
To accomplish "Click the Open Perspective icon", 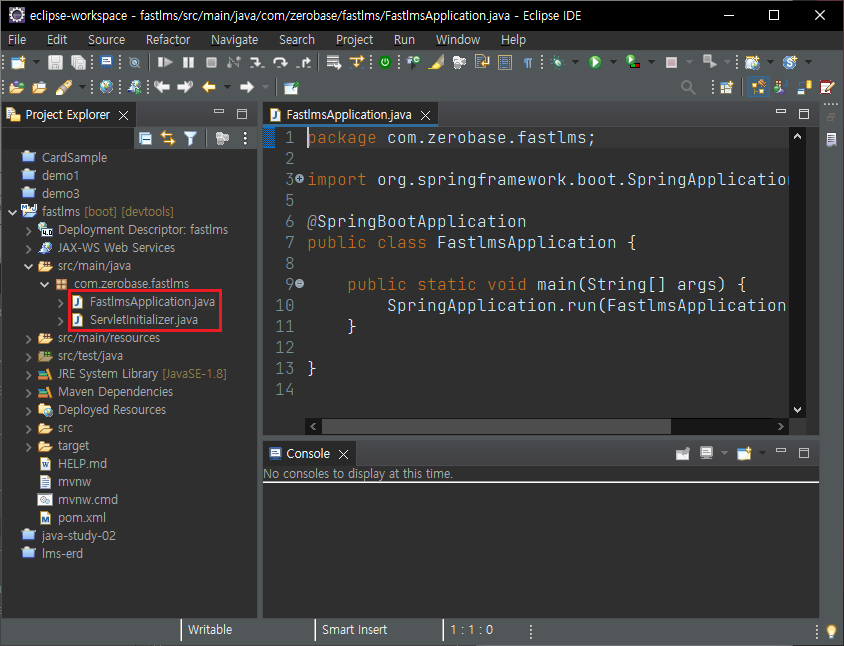I will [727, 87].
